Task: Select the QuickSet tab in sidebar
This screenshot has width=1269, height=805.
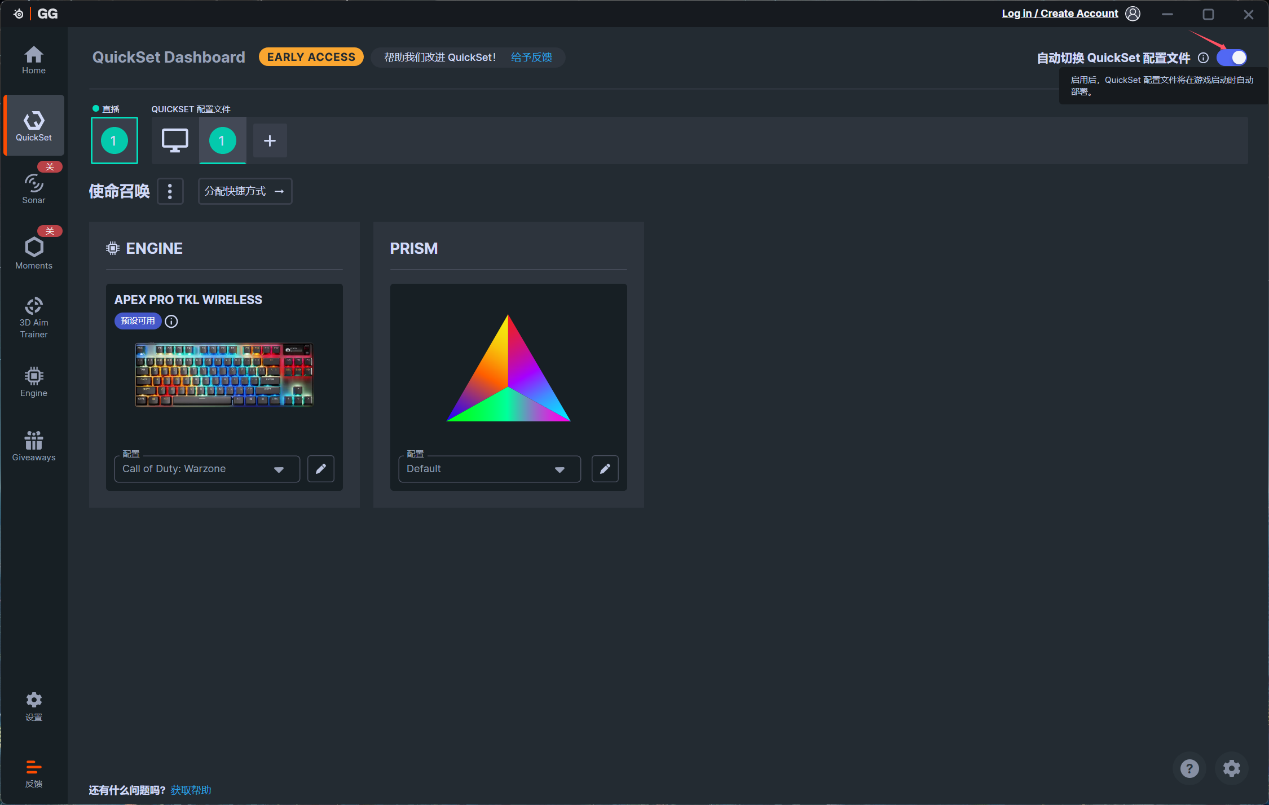Action: (34, 125)
